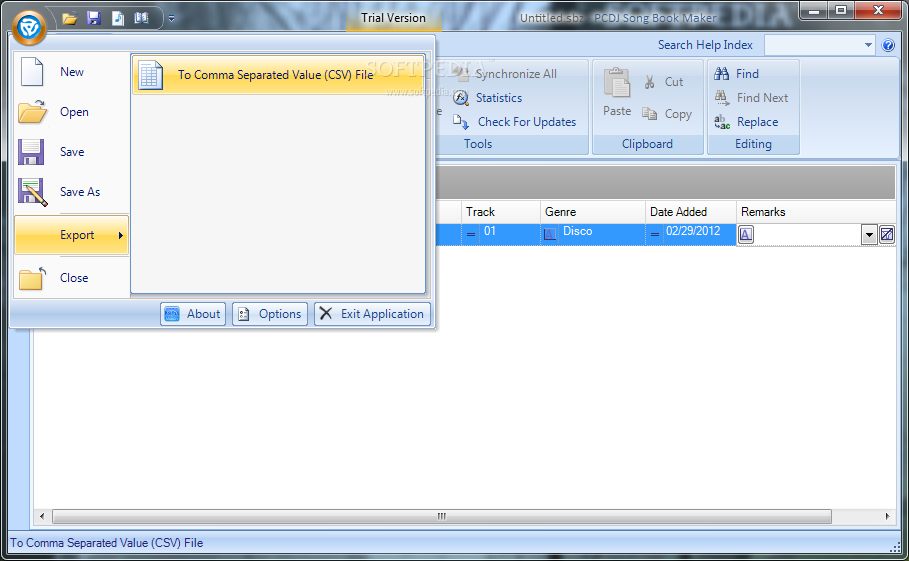
Task: Click the scrollbar right arrow
Action: coord(888,516)
